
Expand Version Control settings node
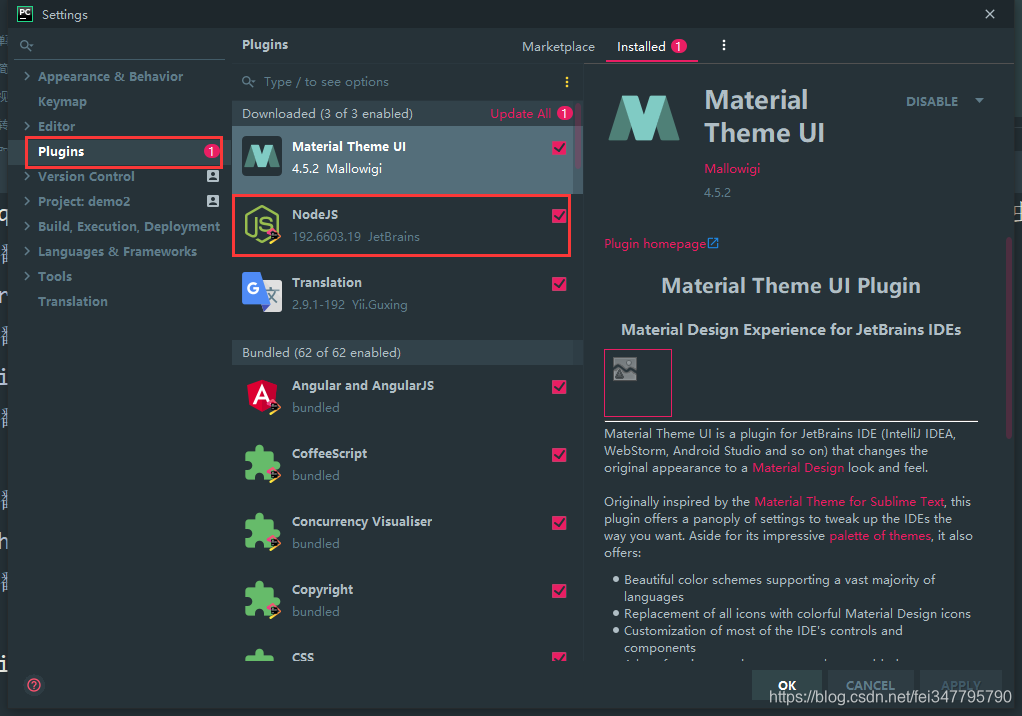27,176
